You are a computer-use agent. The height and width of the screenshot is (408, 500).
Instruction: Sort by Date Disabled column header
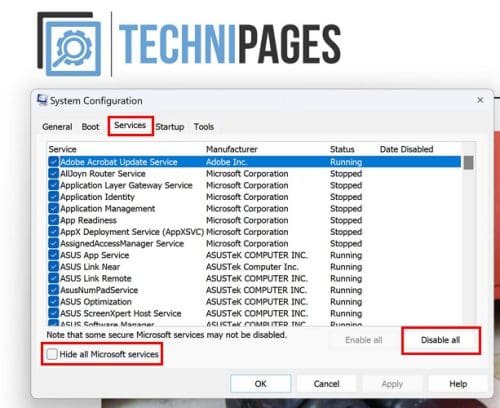[406, 149]
